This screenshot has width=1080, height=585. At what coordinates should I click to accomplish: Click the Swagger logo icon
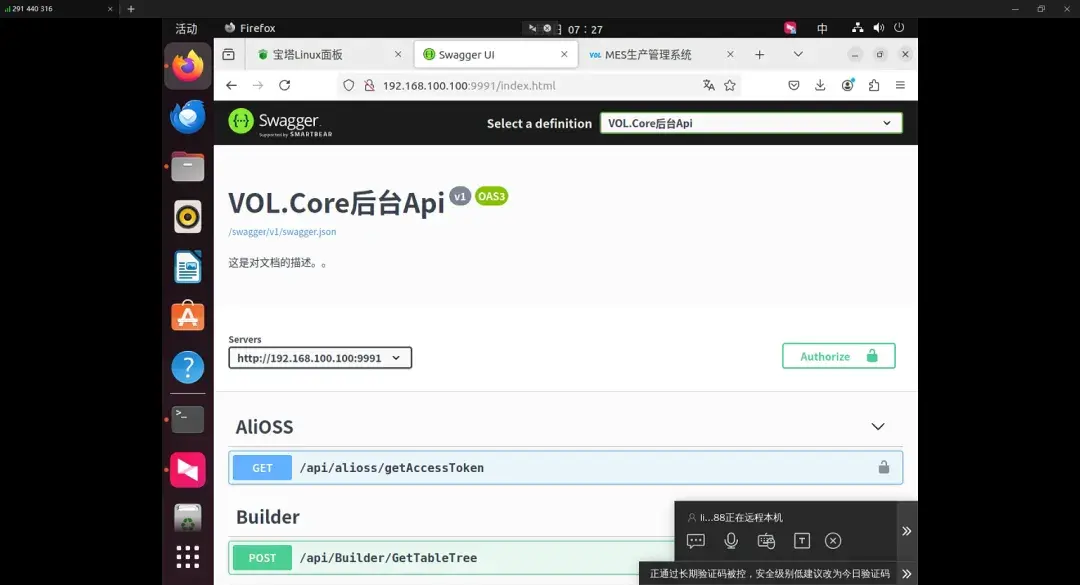240,122
